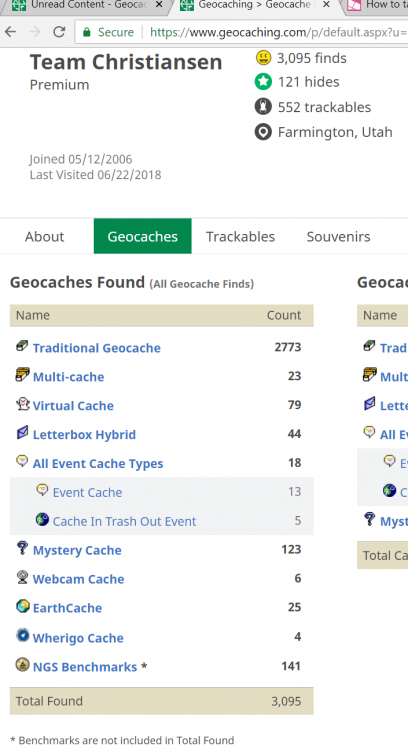Click the Farmington, Utah location text
408x750 pixels.
(335, 132)
